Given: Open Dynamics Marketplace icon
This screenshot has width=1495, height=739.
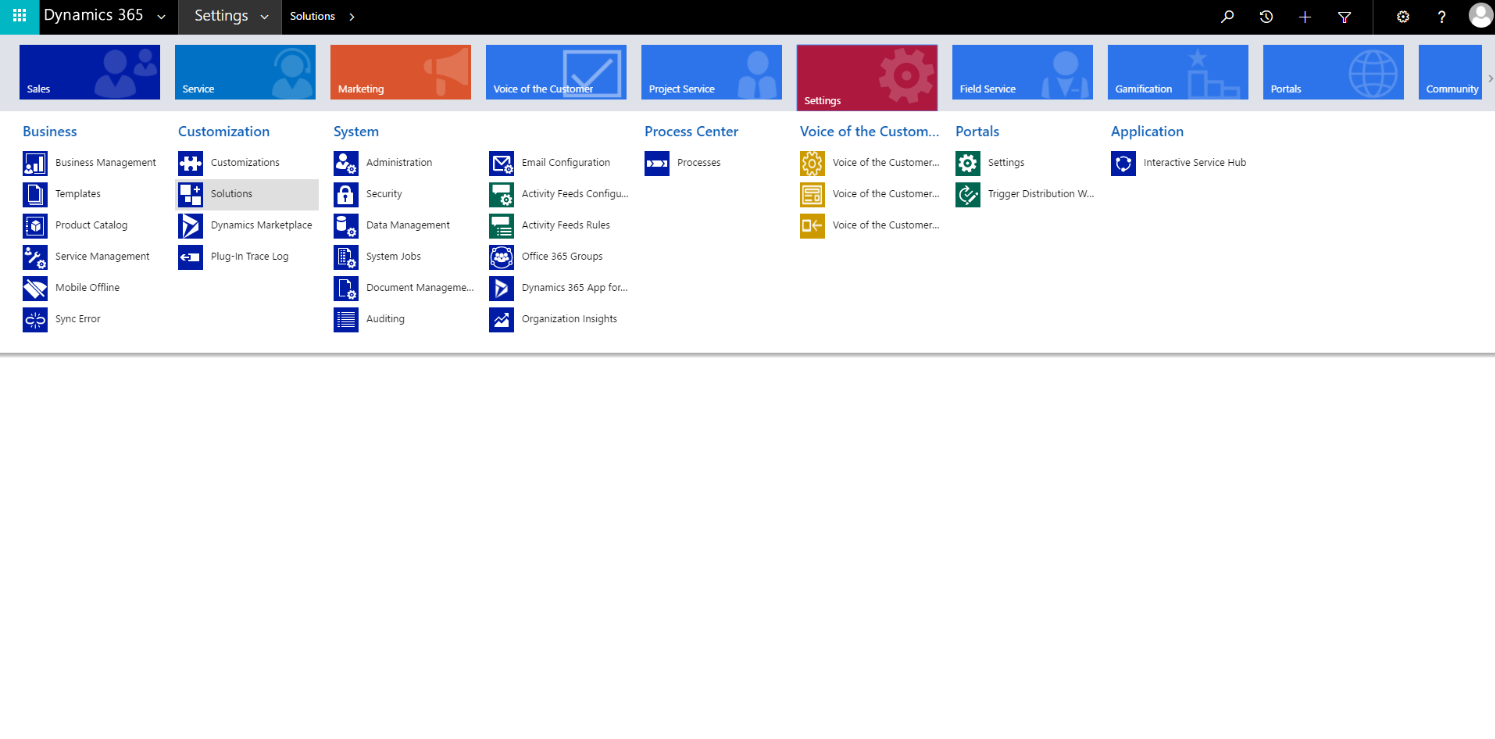Looking at the screenshot, I should (x=190, y=225).
